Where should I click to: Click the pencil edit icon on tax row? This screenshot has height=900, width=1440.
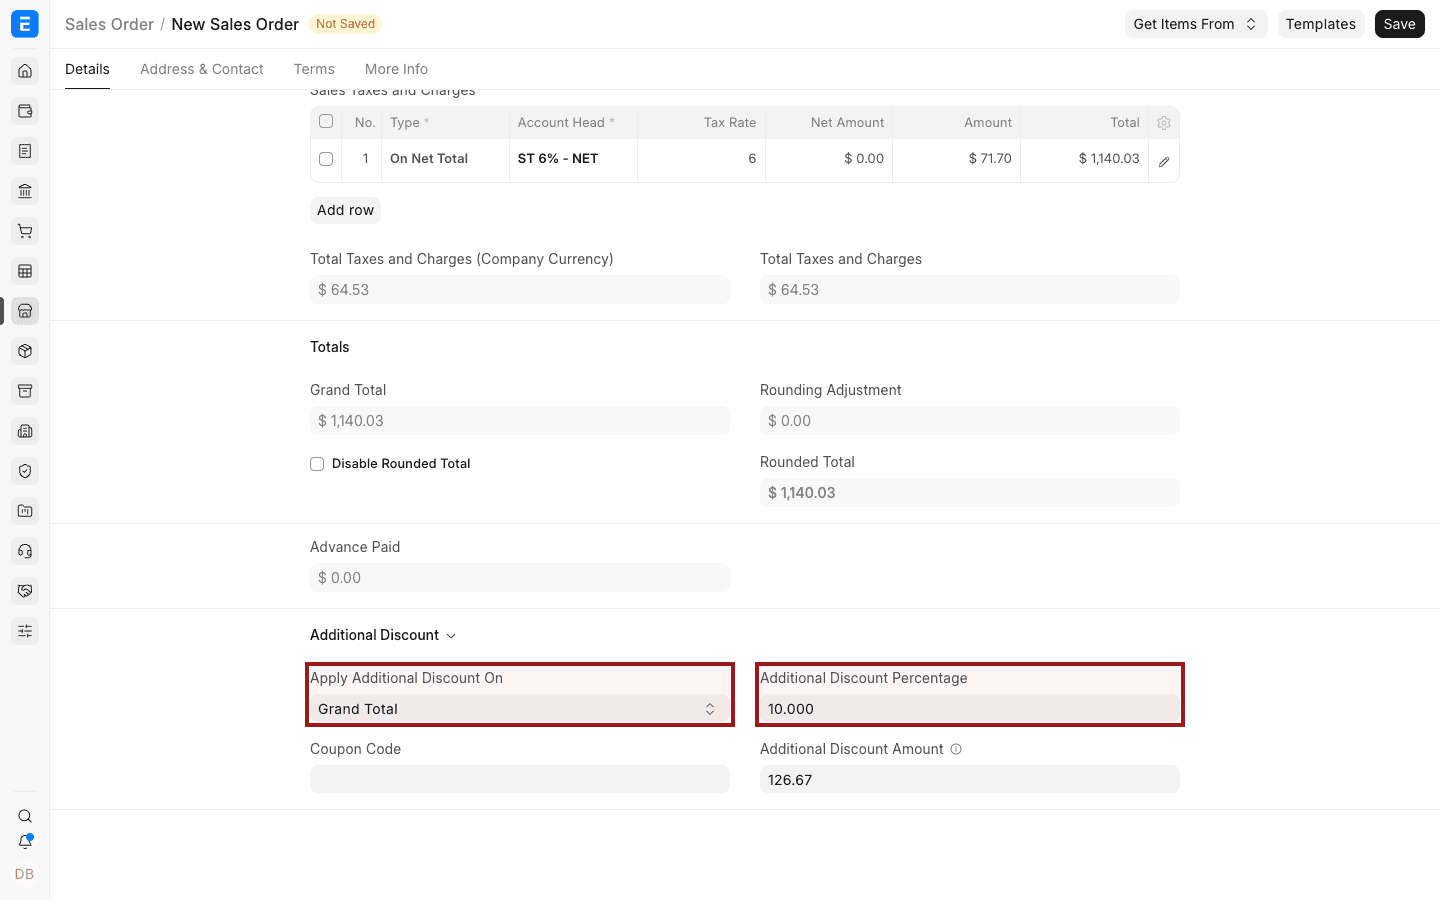[x=1164, y=161]
